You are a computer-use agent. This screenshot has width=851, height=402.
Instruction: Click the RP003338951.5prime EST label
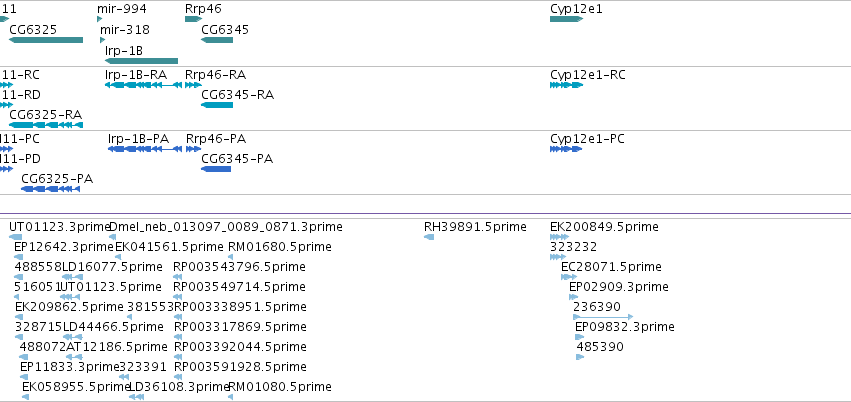click(240, 307)
